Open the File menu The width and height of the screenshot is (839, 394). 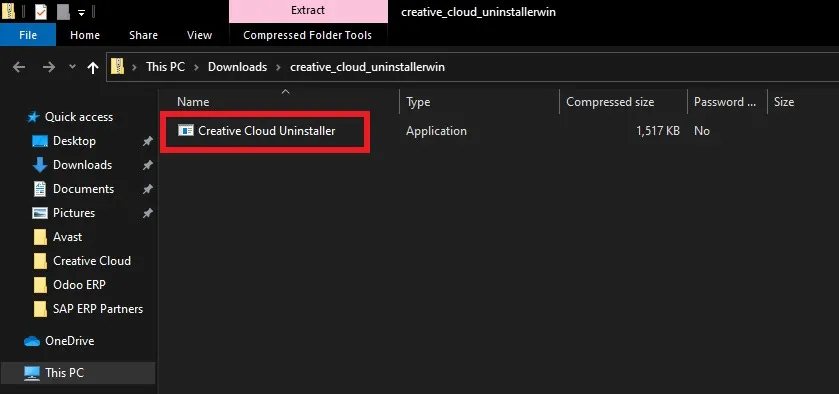pos(28,35)
